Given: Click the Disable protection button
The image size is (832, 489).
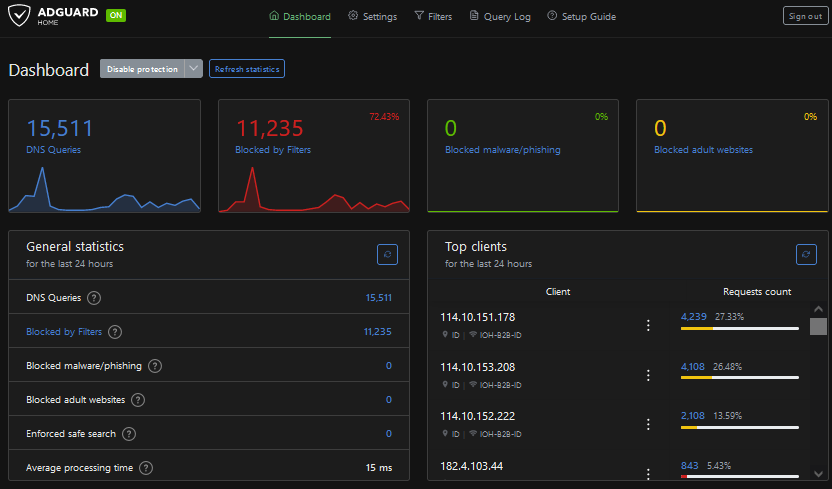Looking at the screenshot, I should (142, 69).
